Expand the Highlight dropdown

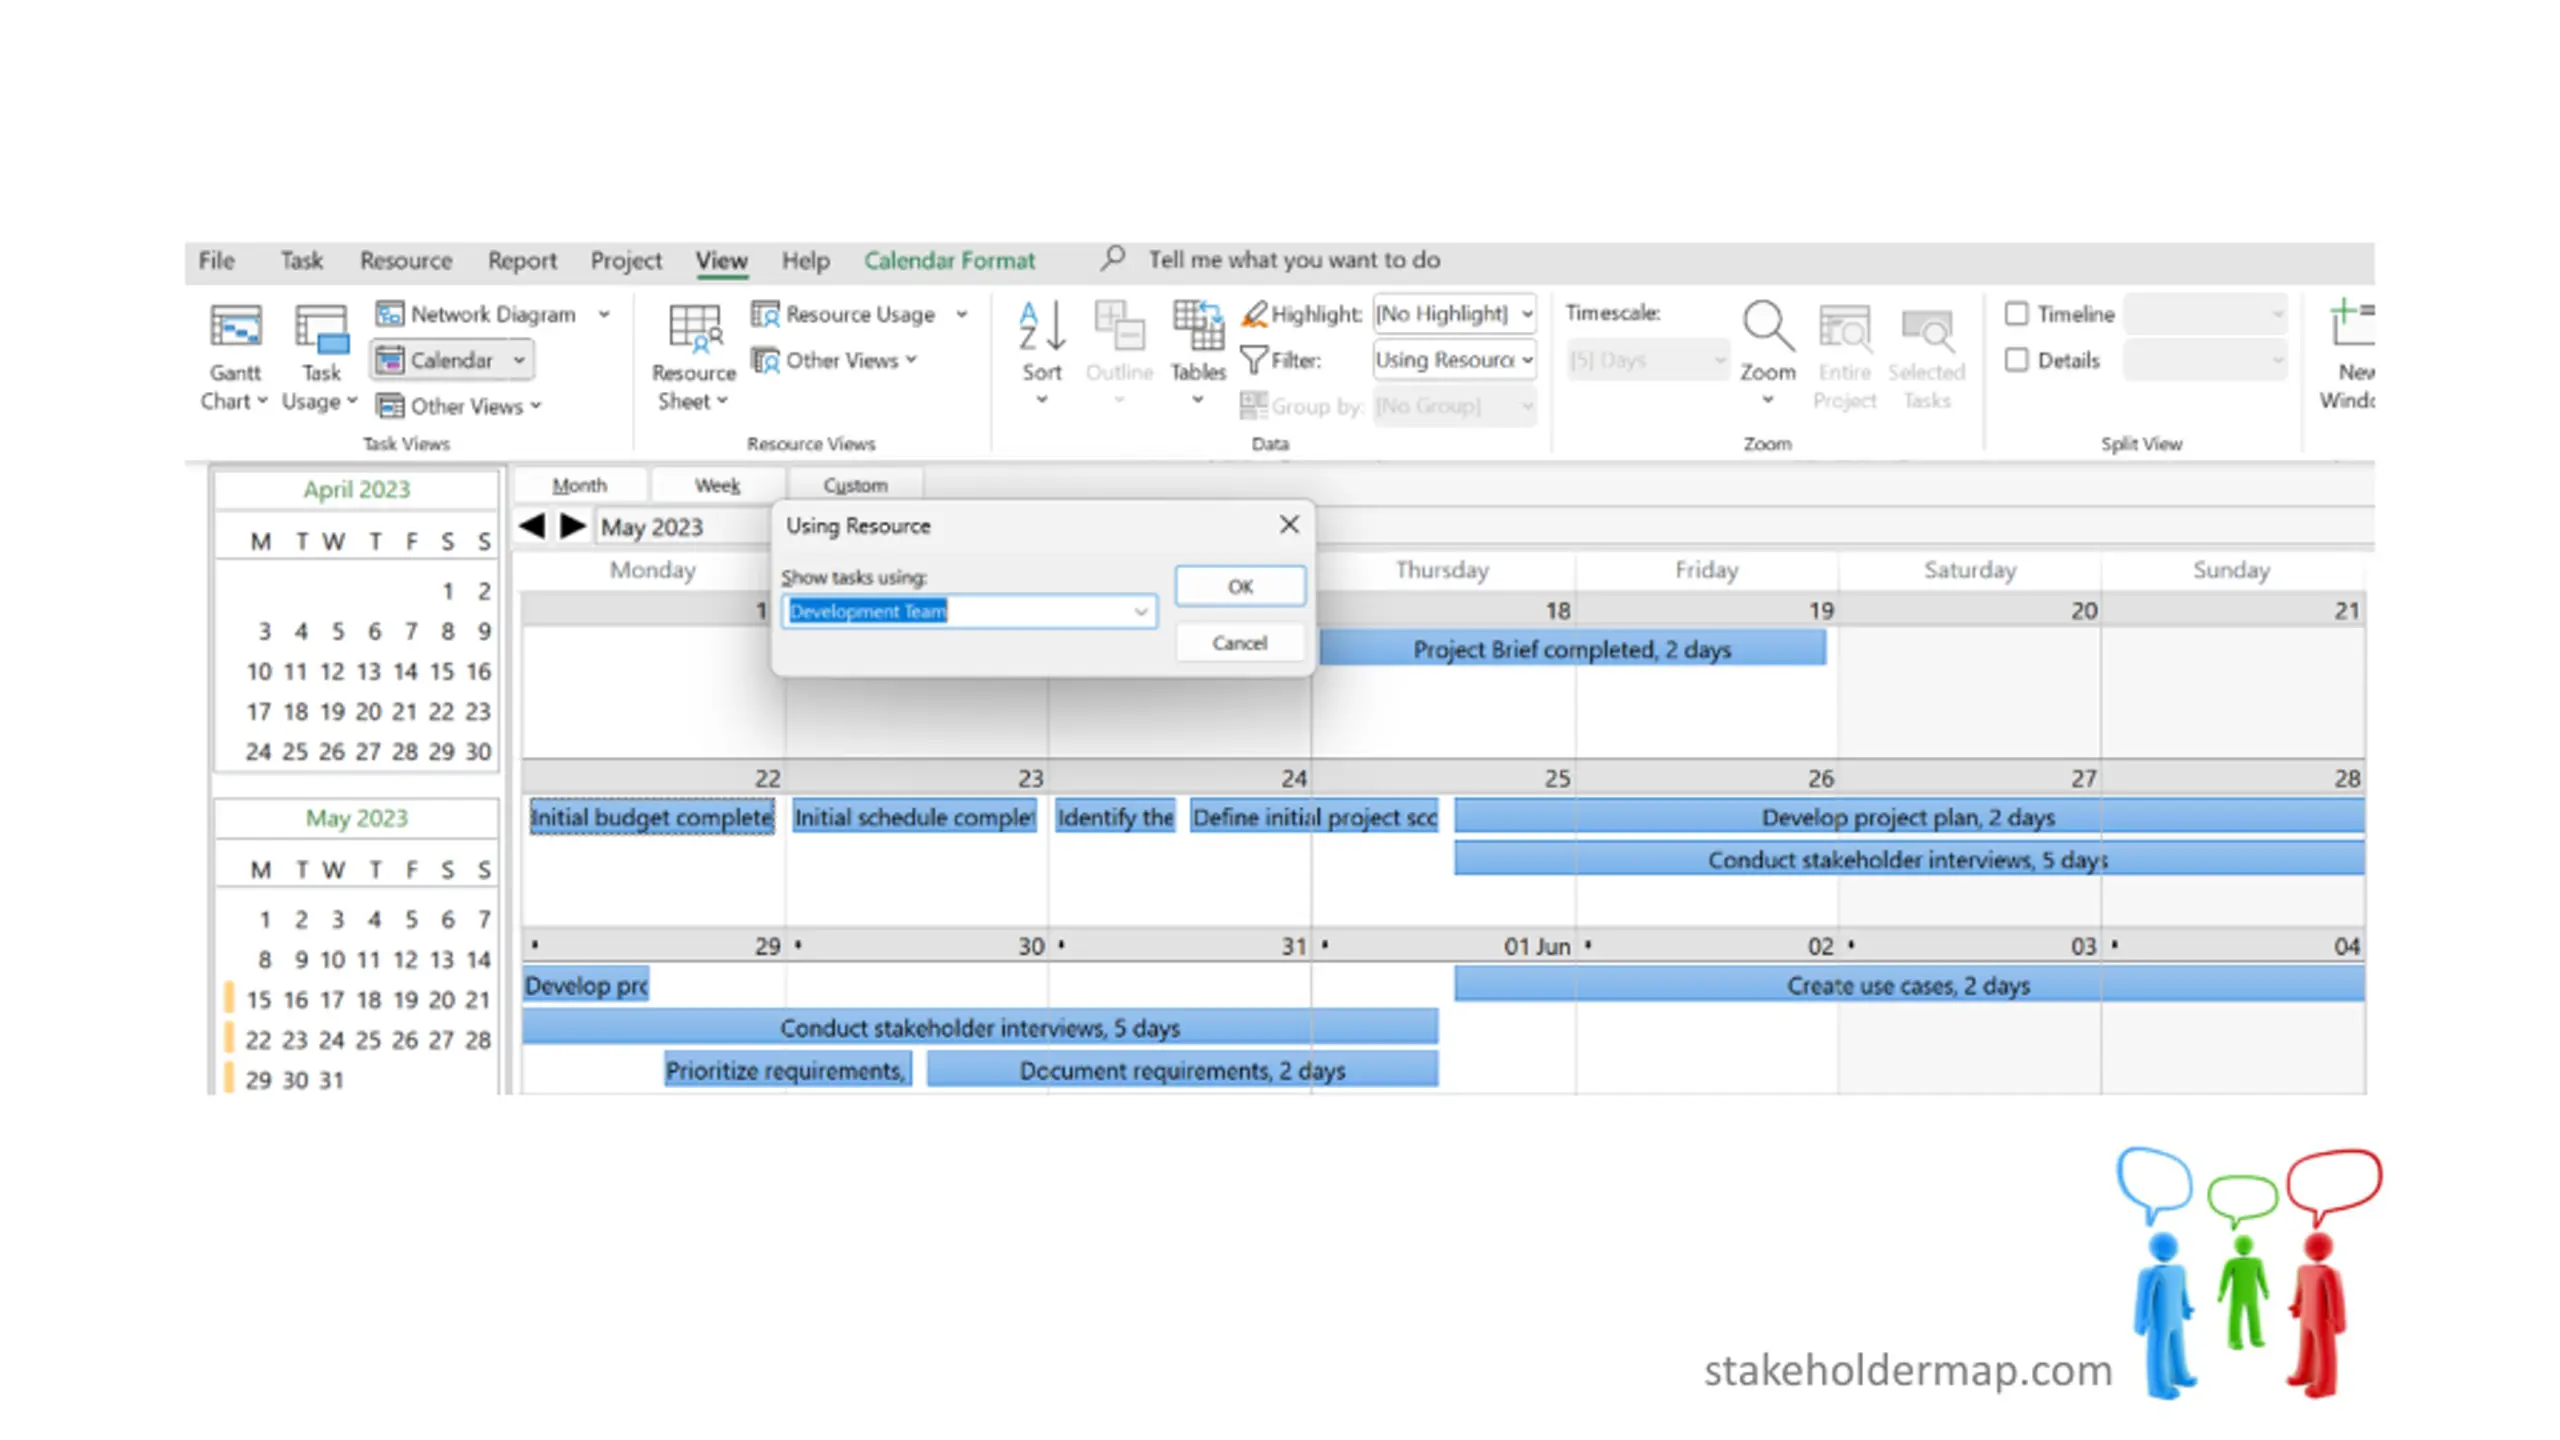tap(1527, 314)
